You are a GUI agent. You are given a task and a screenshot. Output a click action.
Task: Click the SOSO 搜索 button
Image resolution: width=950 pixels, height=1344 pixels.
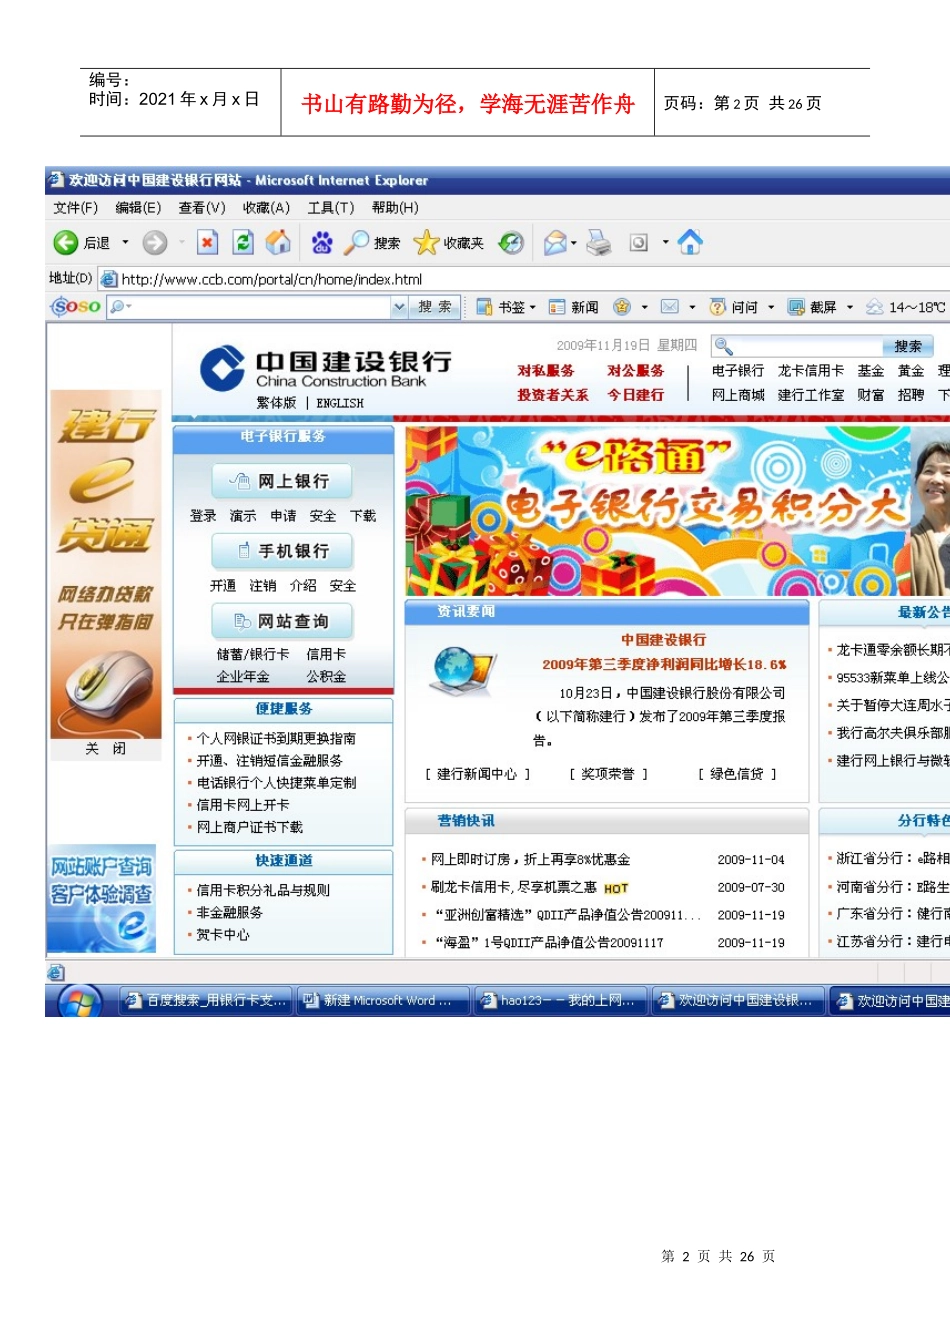[x=435, y=307]
